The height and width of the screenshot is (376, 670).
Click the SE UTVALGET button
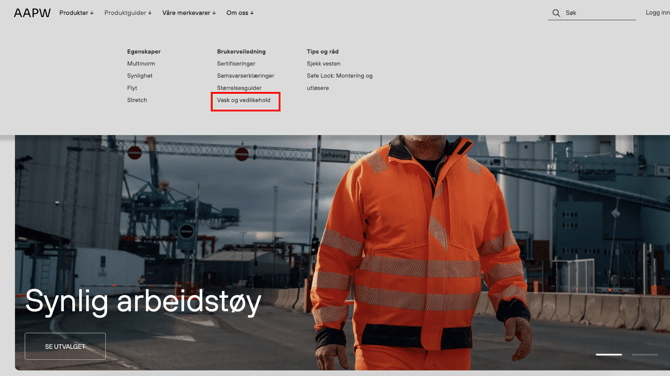click(x=65, y=346)
